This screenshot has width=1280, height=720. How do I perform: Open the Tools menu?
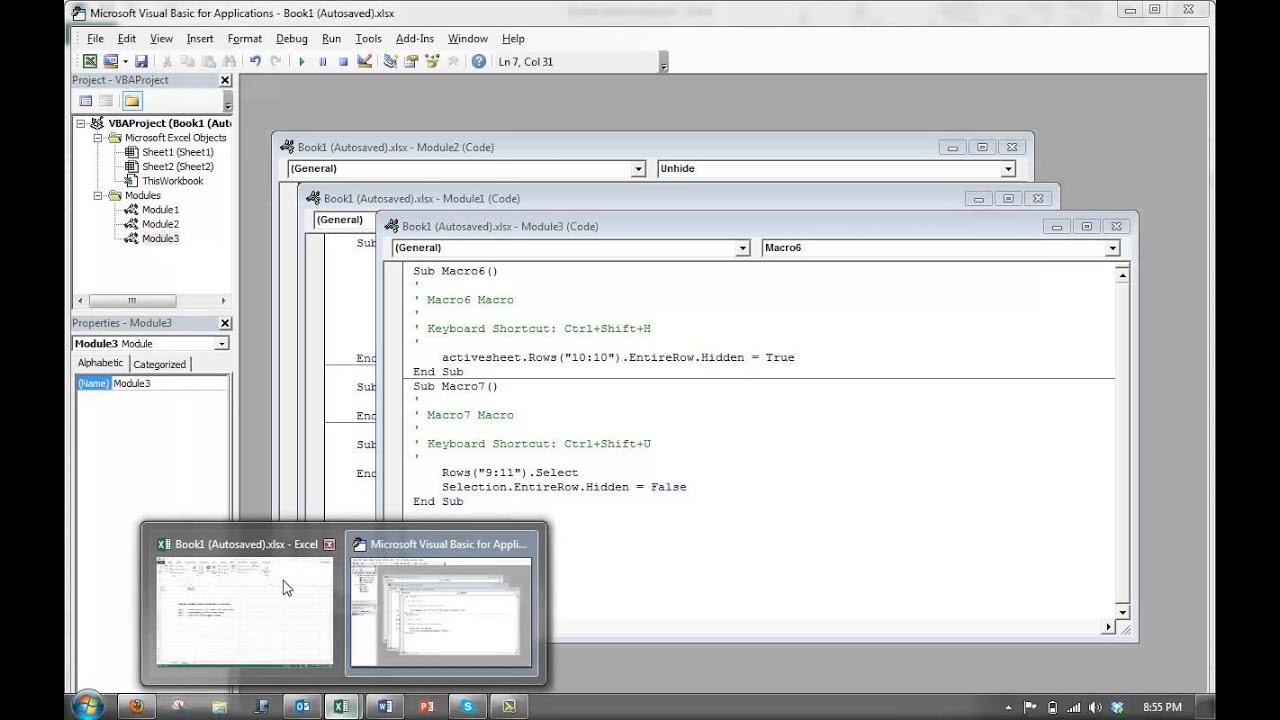[369, 39]
